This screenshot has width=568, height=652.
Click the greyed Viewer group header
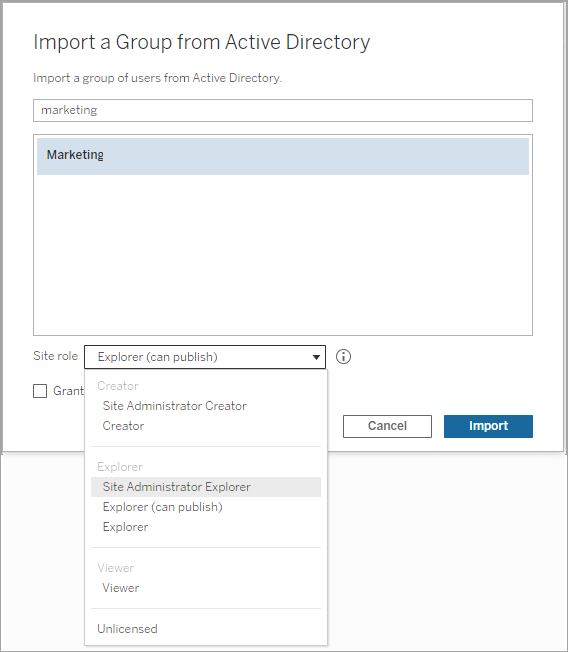click(116, 568)
